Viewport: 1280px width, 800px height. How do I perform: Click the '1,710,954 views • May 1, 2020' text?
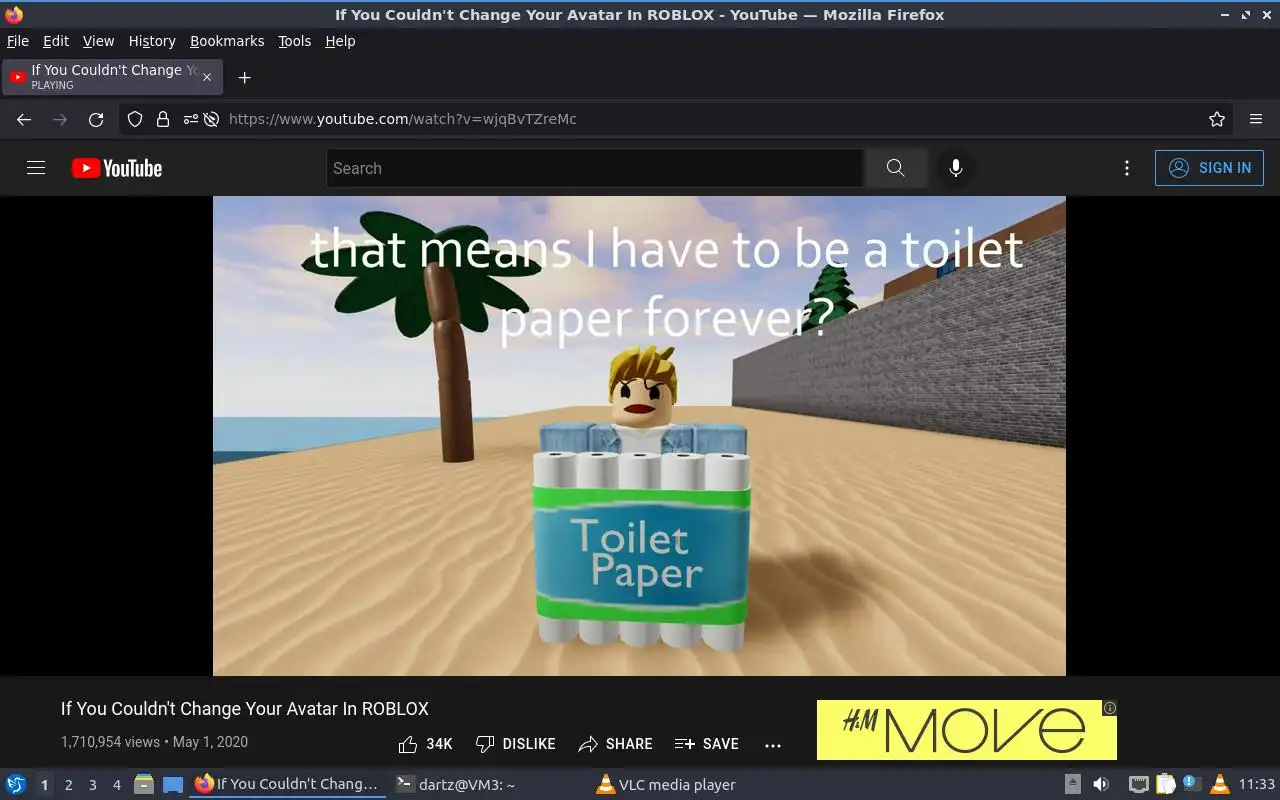[x=154, y=742]
